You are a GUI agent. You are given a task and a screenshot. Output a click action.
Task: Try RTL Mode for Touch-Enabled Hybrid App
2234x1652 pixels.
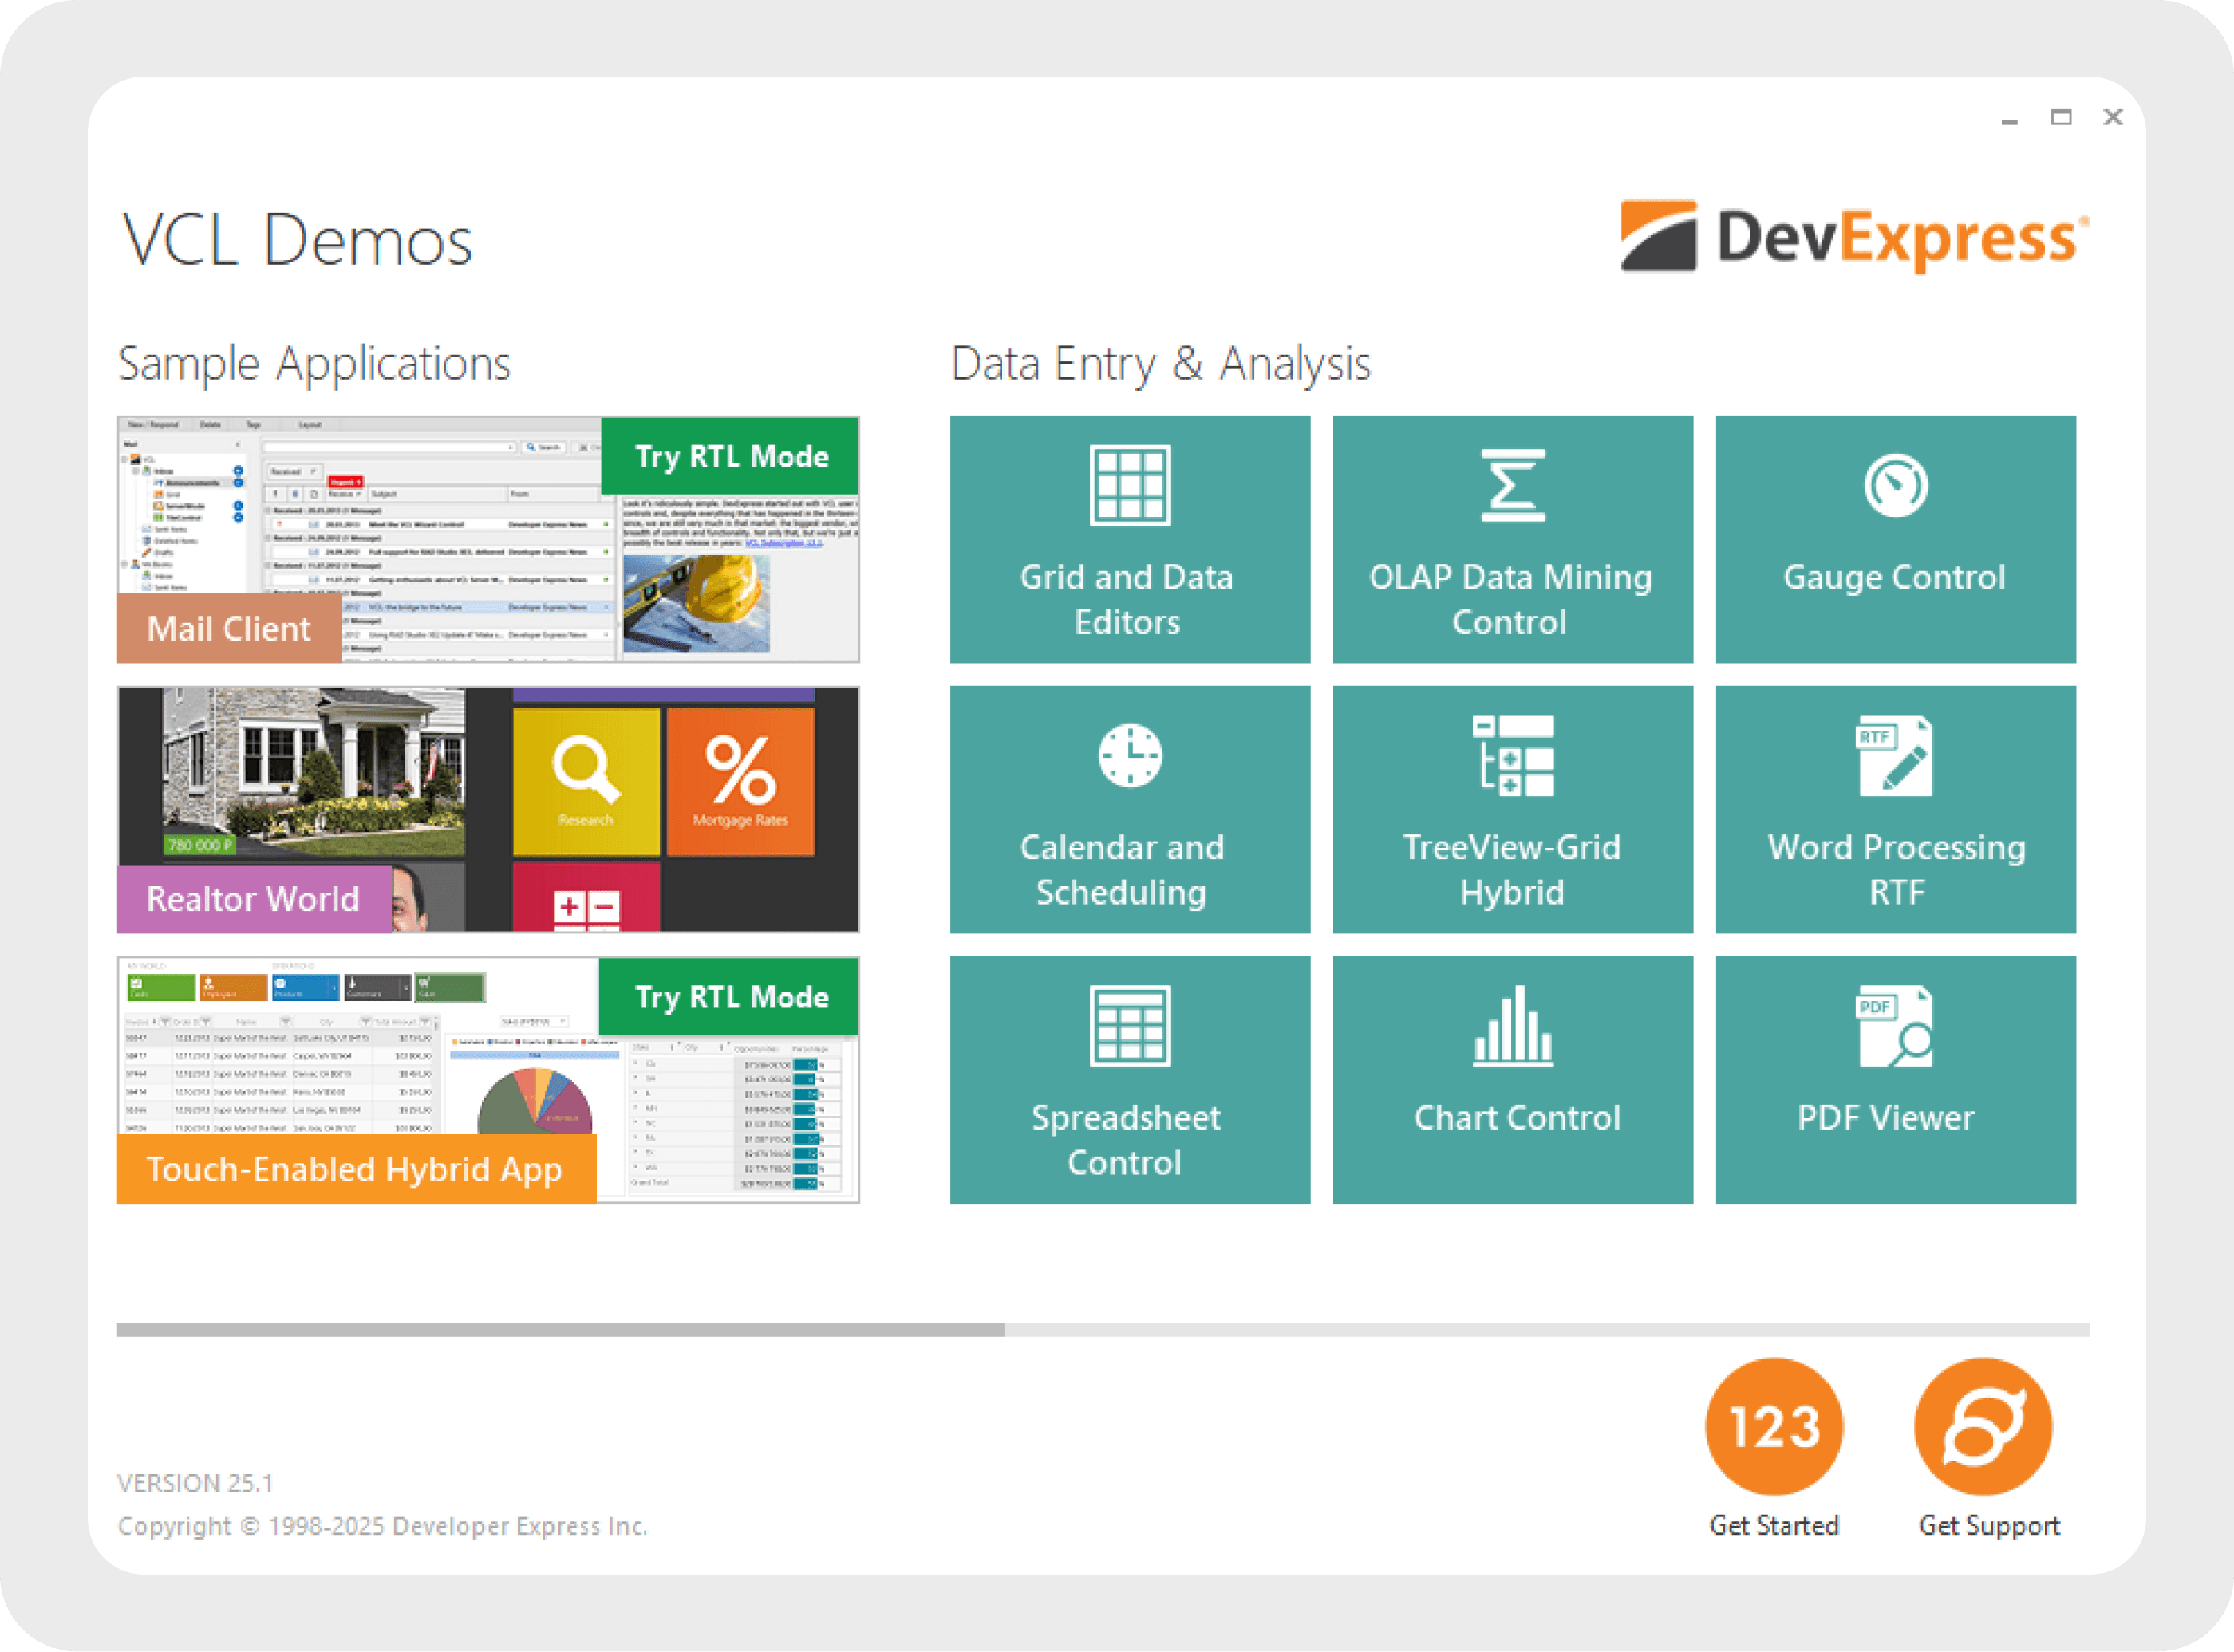pos(731,997)
